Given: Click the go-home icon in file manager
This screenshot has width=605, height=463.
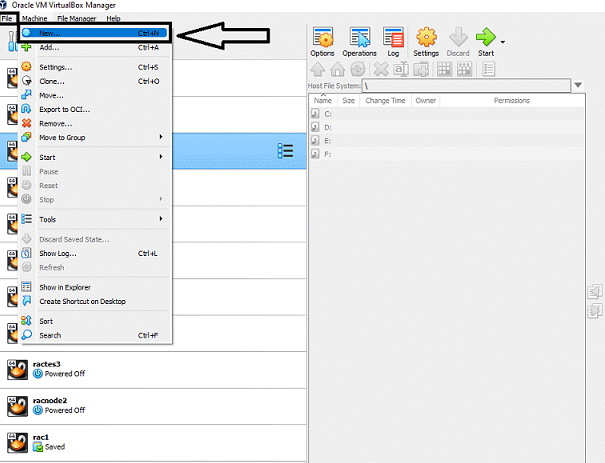Looking at the screenshot, I should pos(338,69).
